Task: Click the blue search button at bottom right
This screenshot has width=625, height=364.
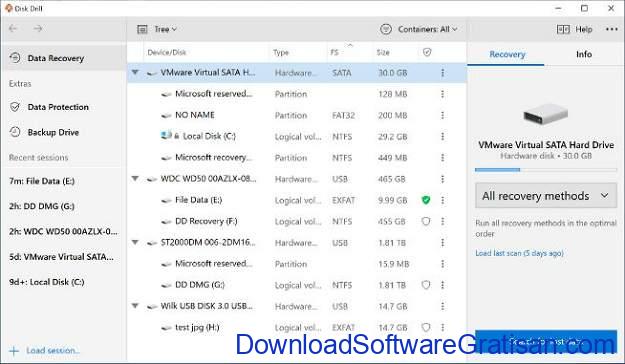Action: point(546,342)
